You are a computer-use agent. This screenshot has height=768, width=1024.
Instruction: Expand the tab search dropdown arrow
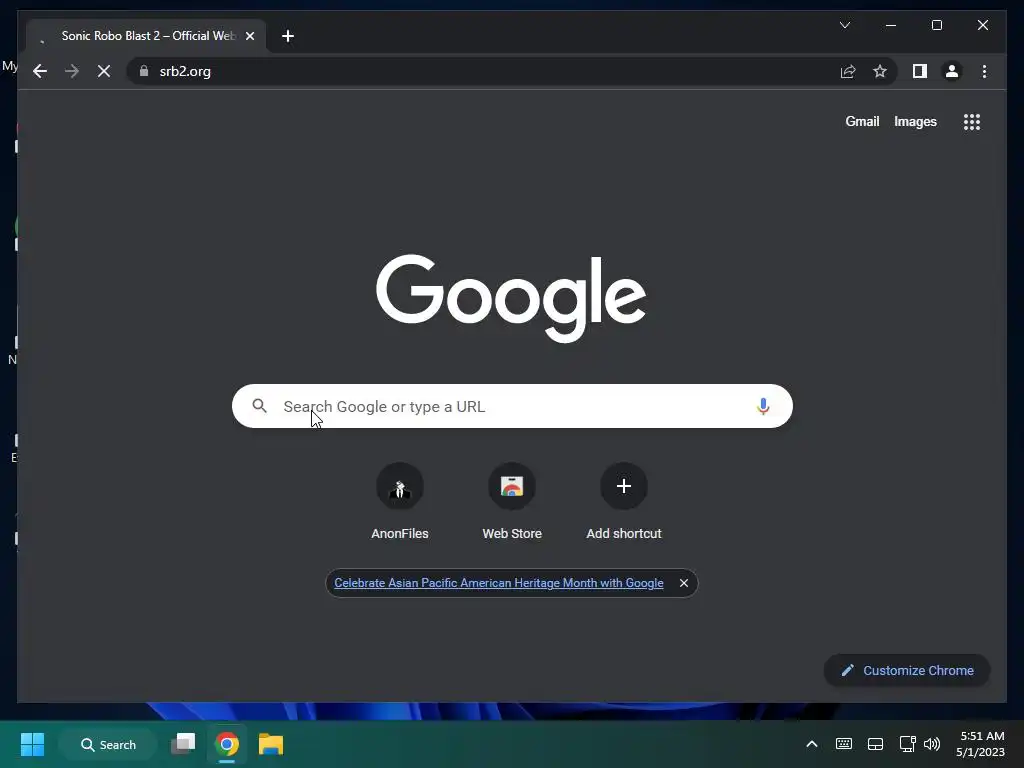(844, 25)
